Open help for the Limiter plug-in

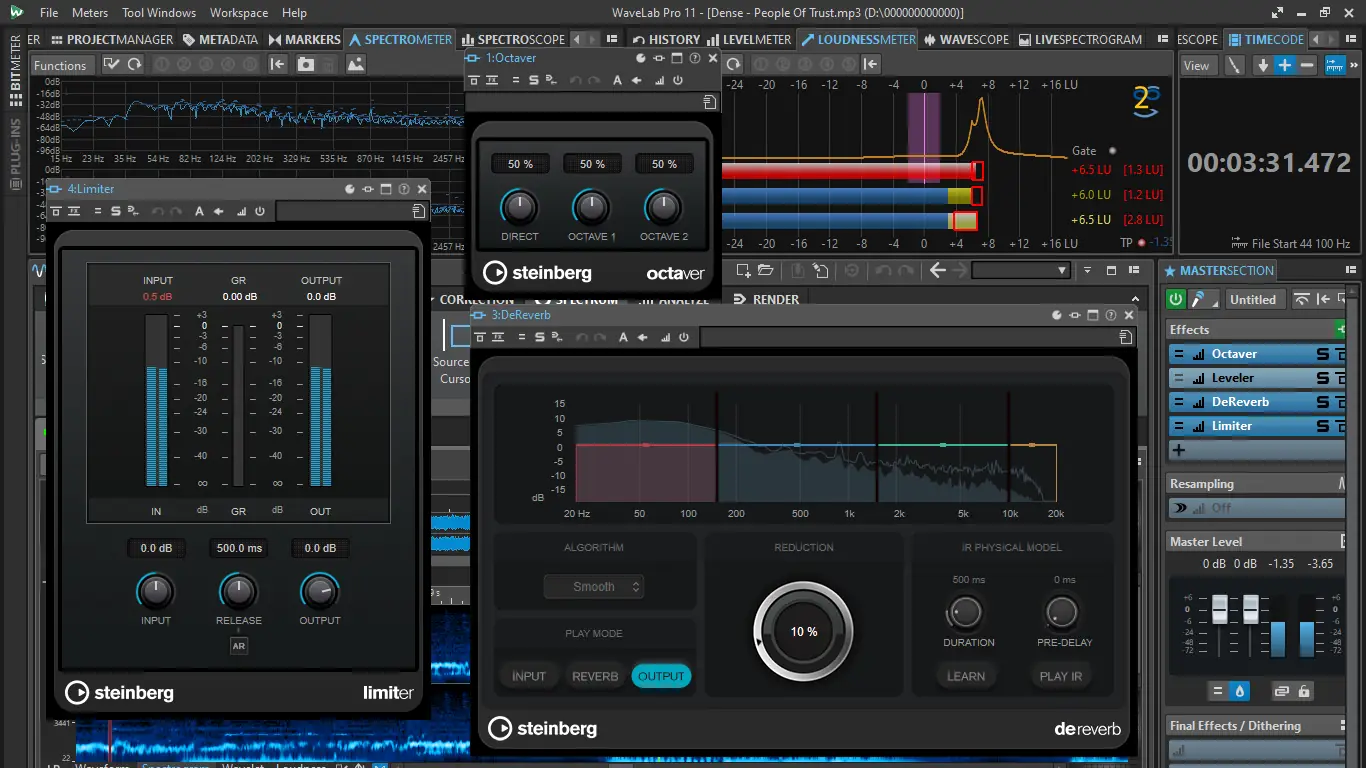click(403, 189)
